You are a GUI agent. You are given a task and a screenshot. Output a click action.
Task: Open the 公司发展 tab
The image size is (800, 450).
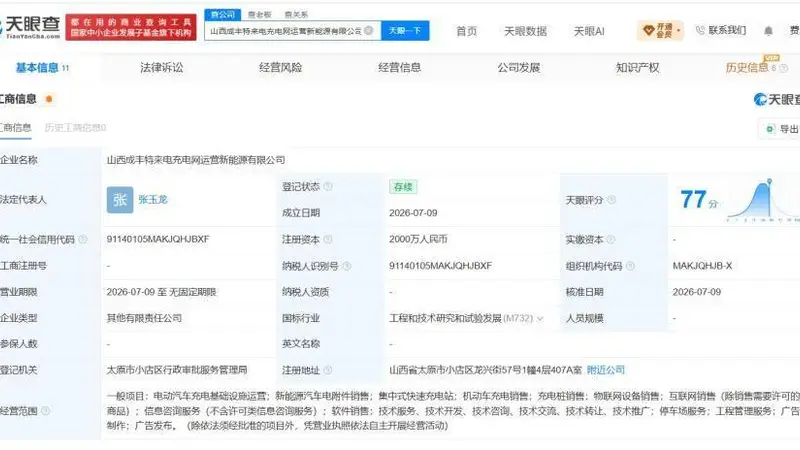pyautogui.click(x=518, y=67)
